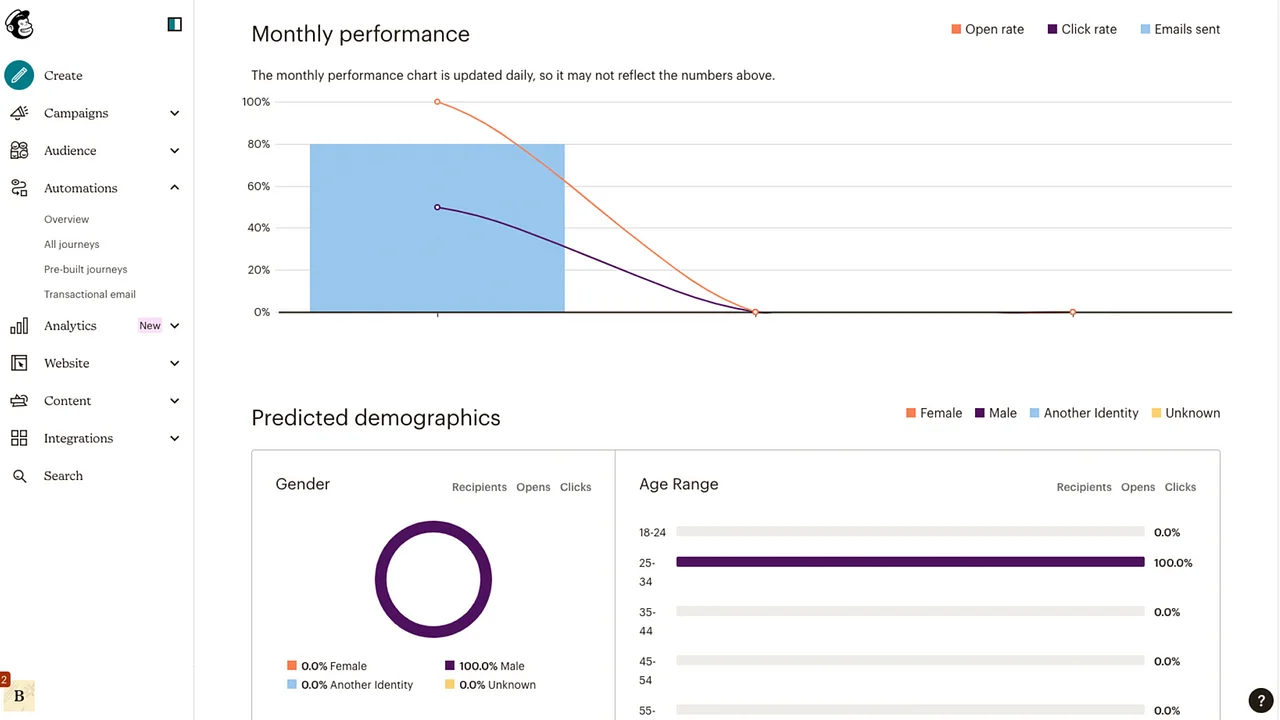Image resolution: width=1280 pixels, height=720 pixels.
Task: Click the Audience people icon
Action: [x=19, y=151]
